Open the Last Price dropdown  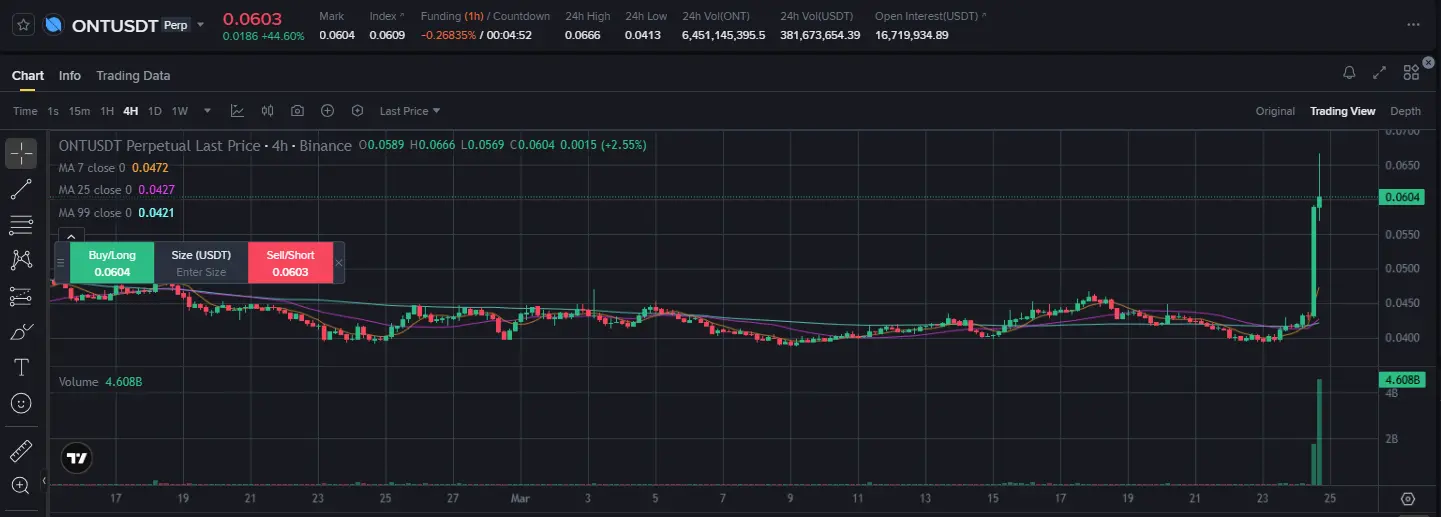(410, 111)
